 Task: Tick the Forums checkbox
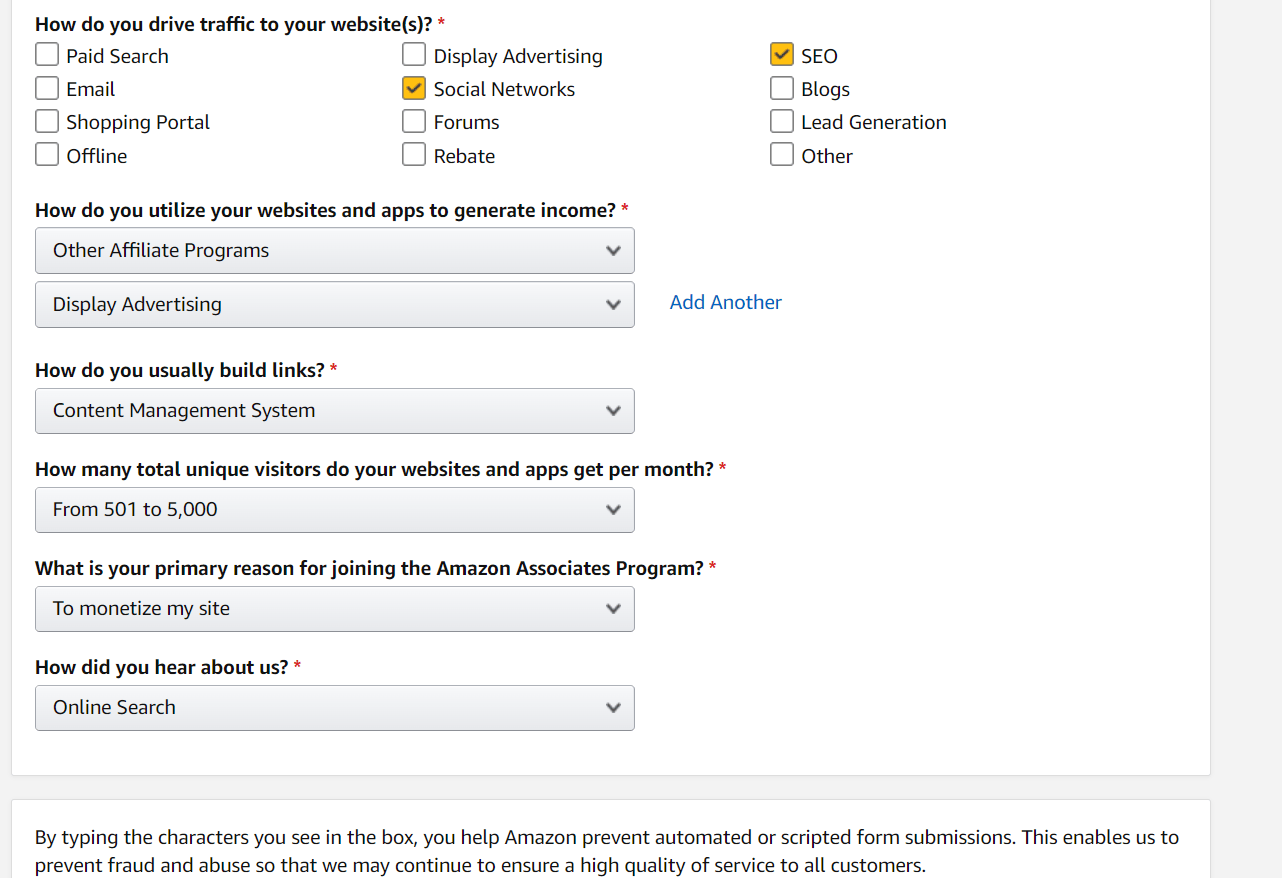(x=414, y=121)
